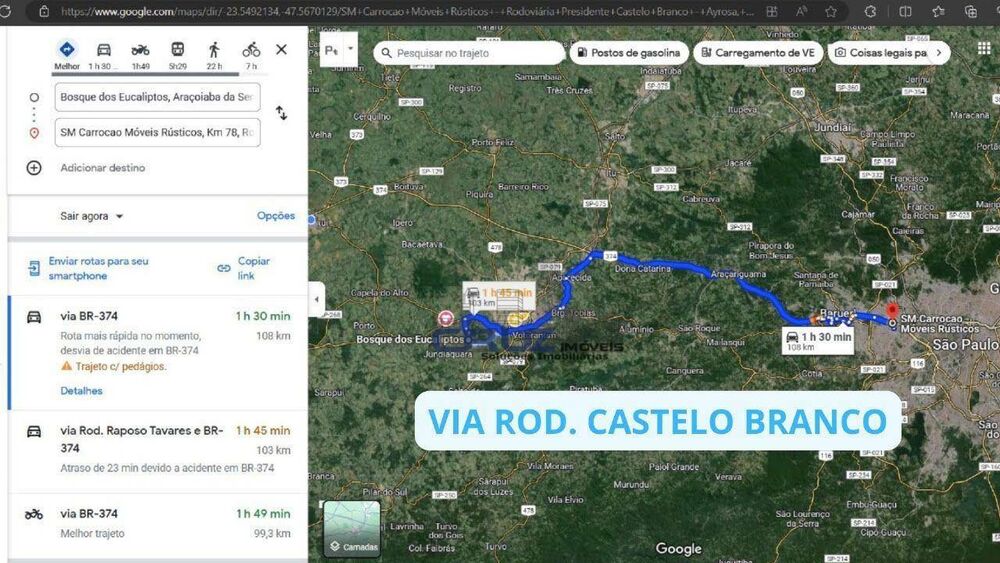Screen dimensions: 1000x563
Task: Swap origin and destination arrows
Action: click(281, 113)
